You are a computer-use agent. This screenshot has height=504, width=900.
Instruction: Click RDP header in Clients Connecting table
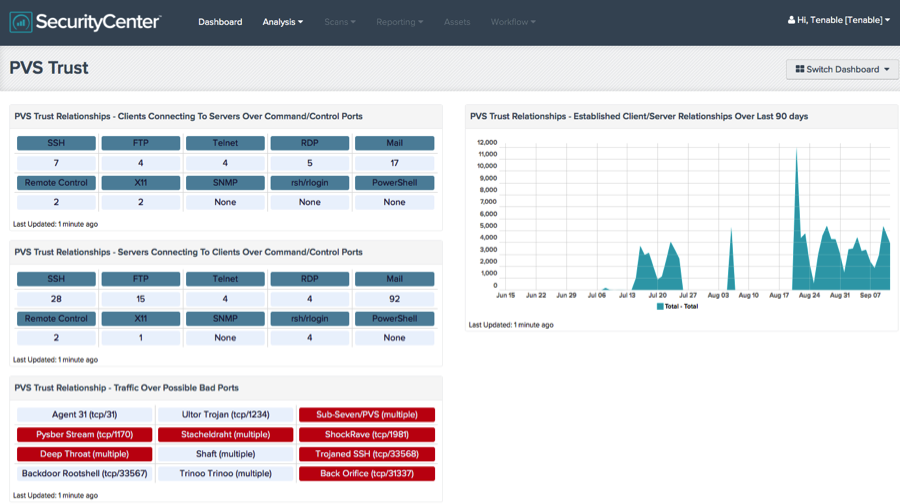tap(309, 143)
